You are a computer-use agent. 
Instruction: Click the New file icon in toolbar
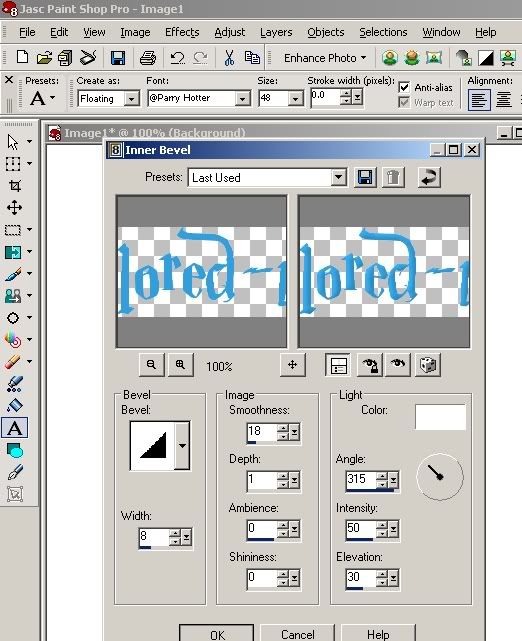22,58
